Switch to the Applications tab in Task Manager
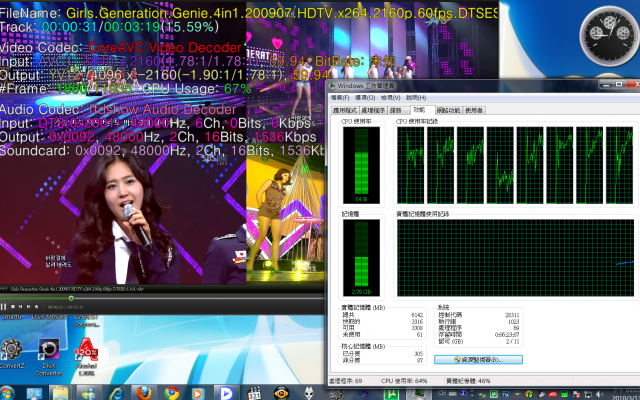 345,110
